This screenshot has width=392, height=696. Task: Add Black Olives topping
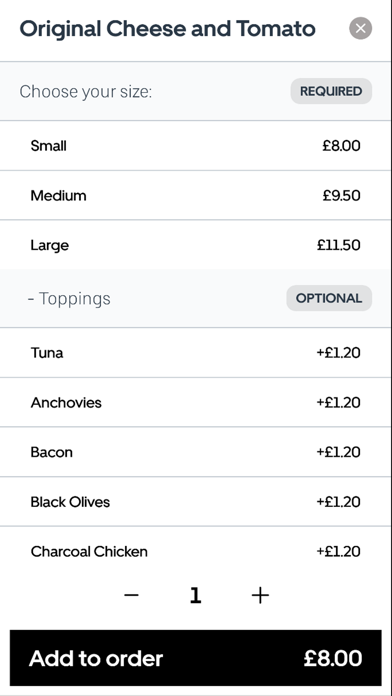(x=195, y=502)
